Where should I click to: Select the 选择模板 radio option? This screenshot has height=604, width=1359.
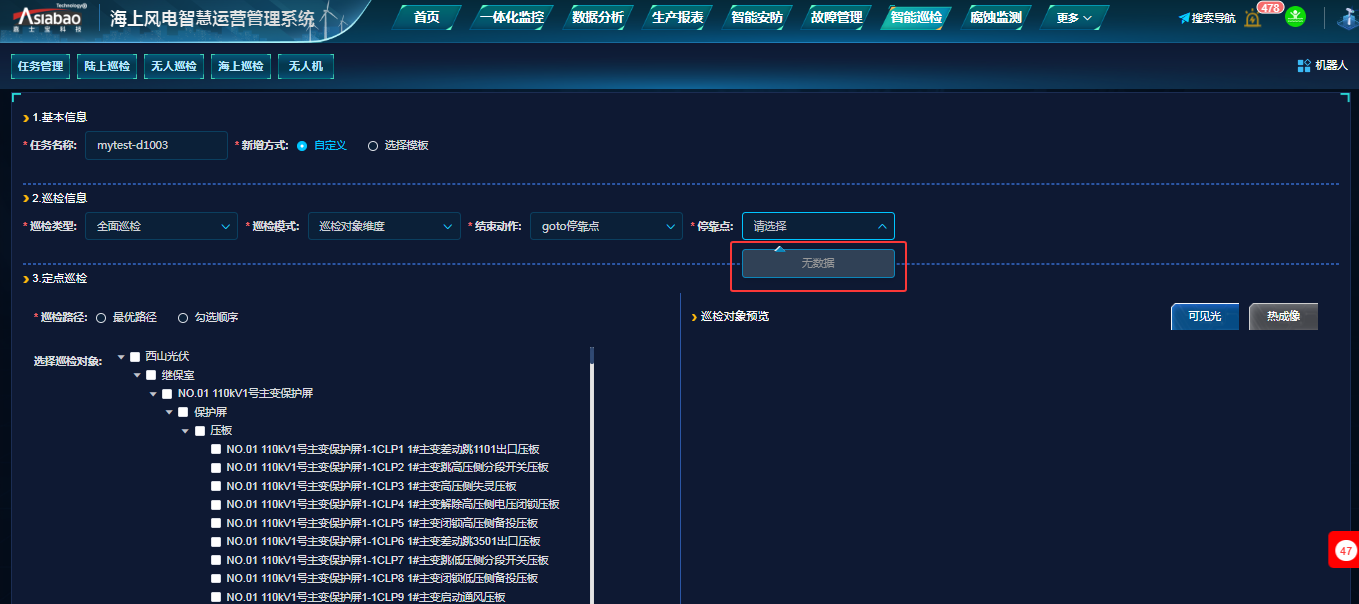pyautogui.click(x=373, y=146)
